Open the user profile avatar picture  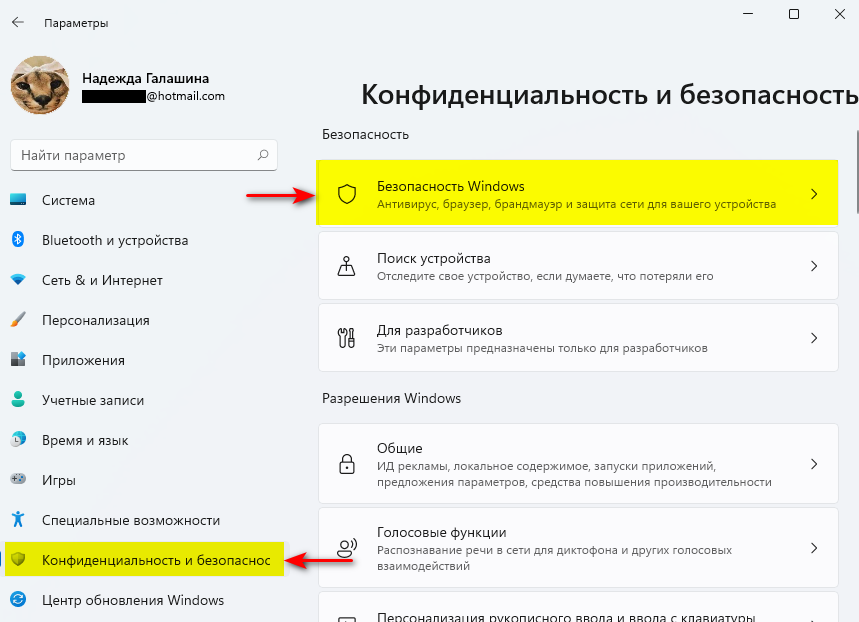pyautogui.click(x=40, y=86)
